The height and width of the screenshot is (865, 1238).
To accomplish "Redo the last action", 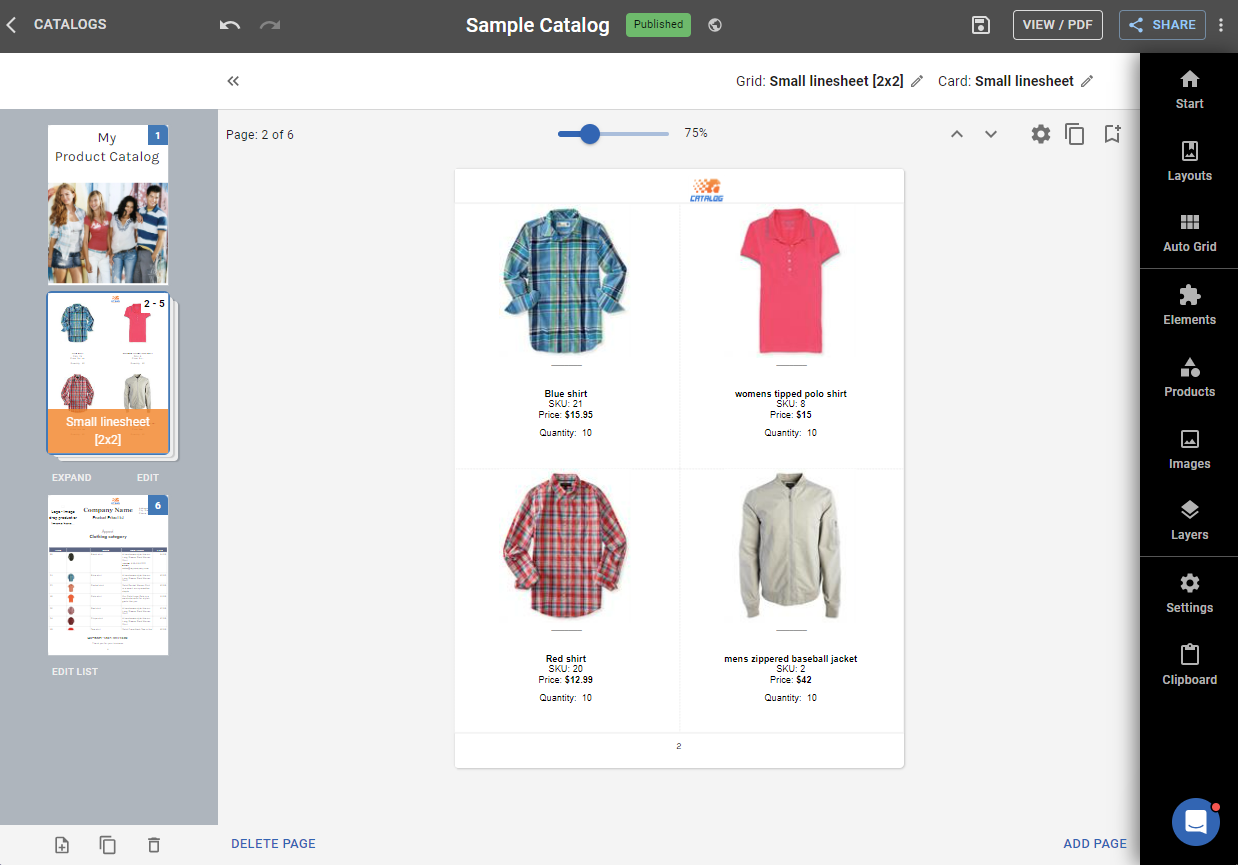I will [270, 25].
